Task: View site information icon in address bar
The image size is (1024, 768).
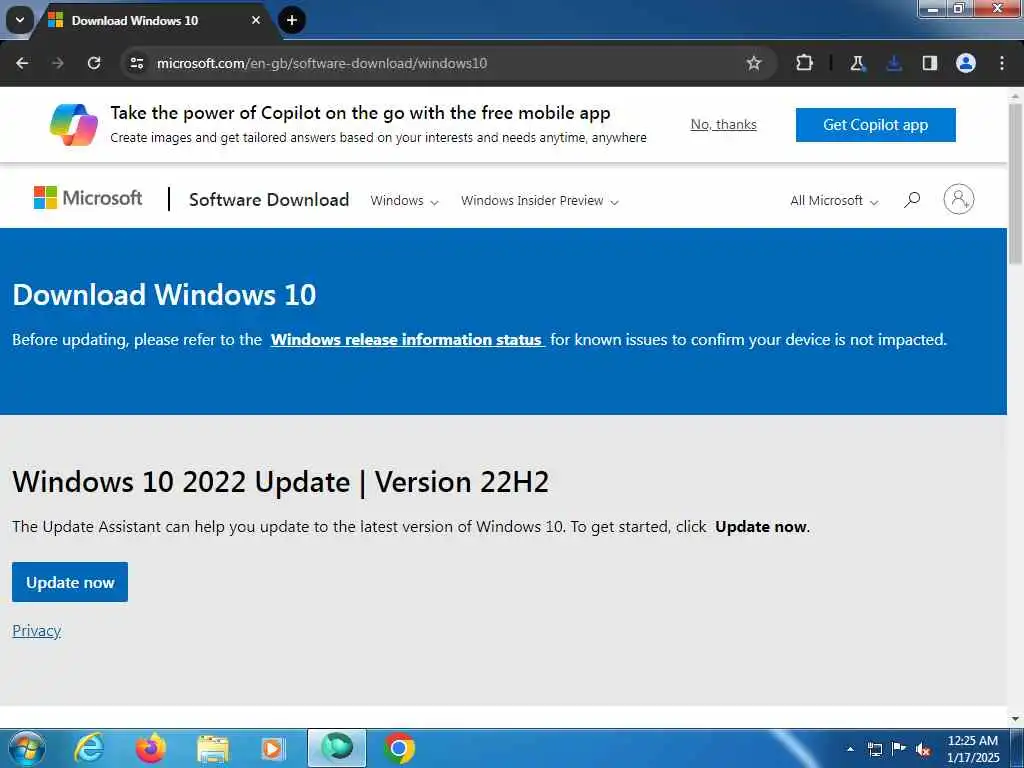Action: (x=136, y=63)
